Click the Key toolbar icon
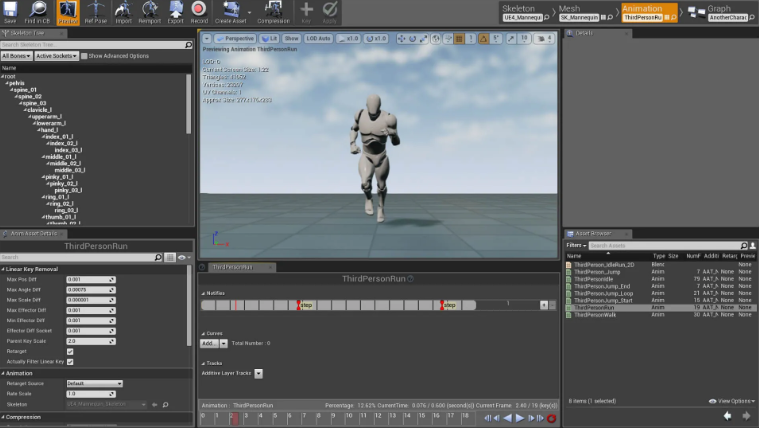 tap(306, 12)
